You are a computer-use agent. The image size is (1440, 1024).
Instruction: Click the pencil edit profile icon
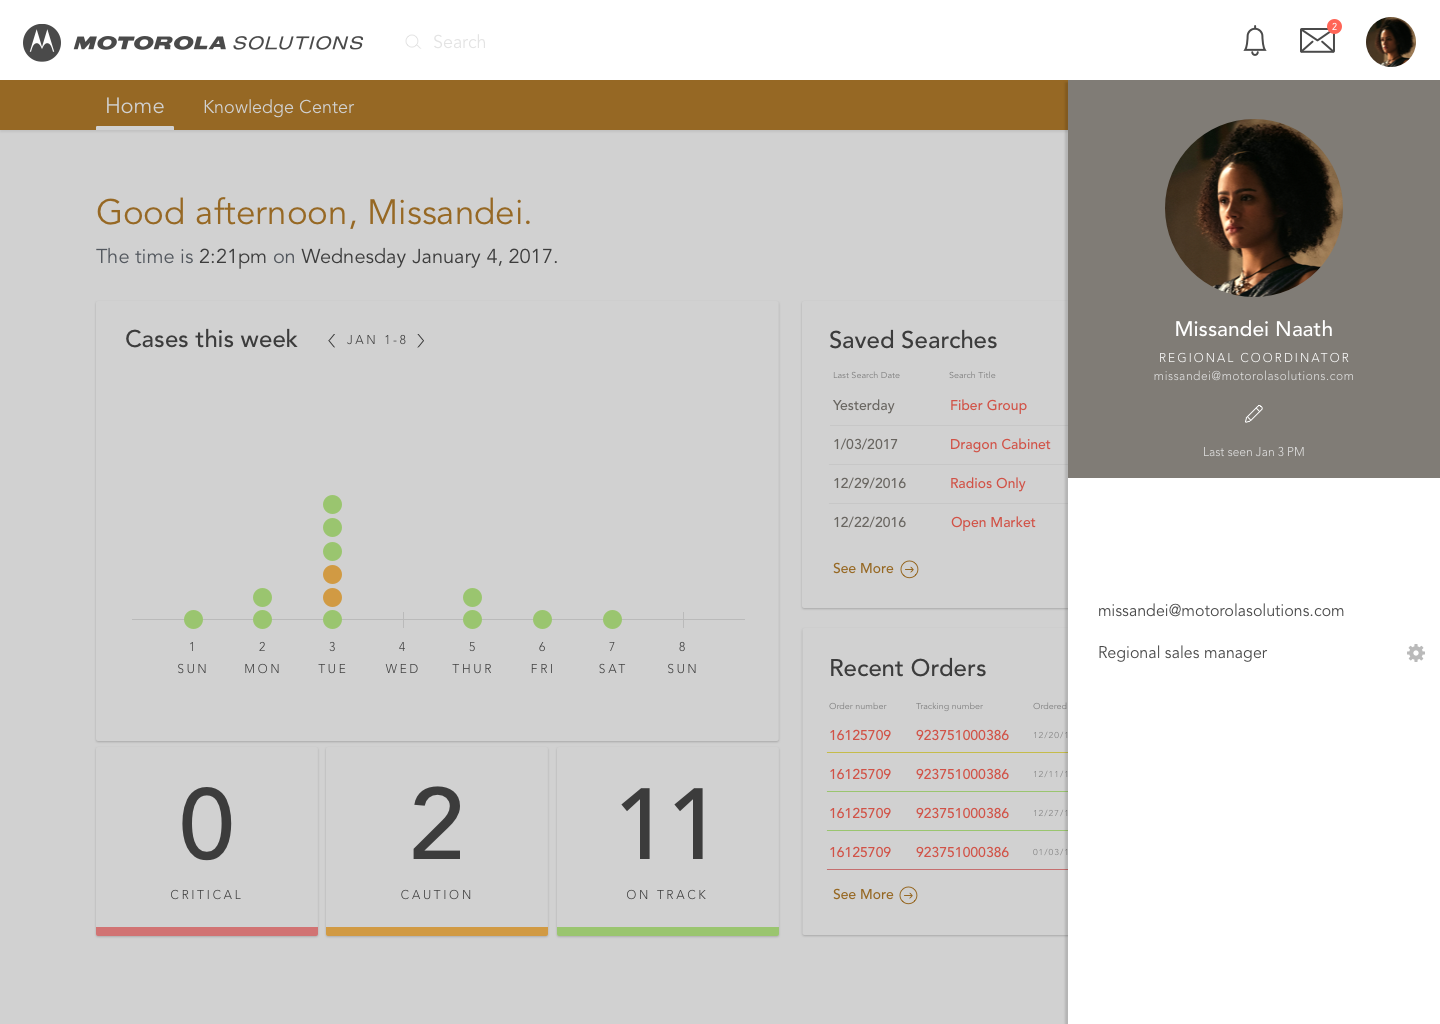coord(1254,413)
